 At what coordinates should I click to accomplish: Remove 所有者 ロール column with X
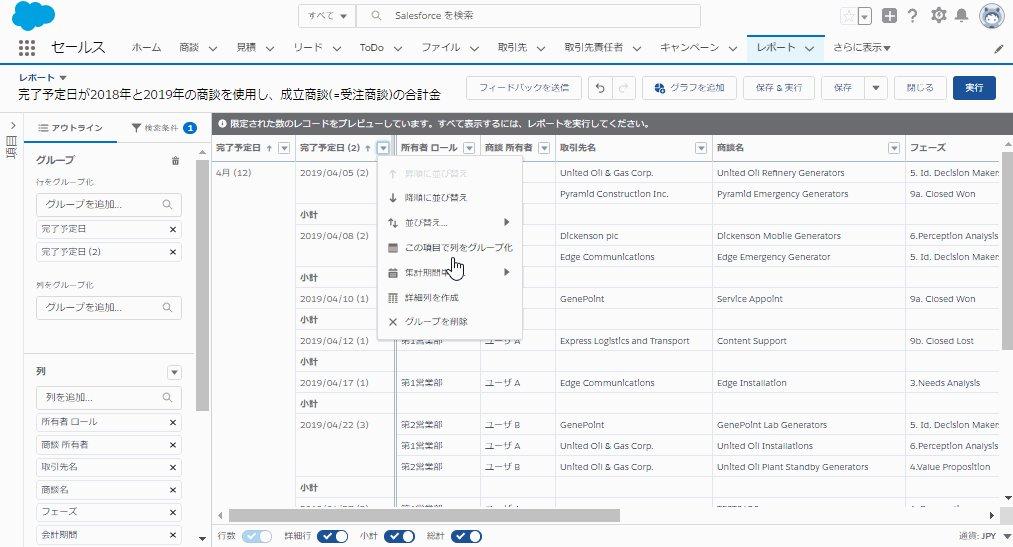click(x=172, y=422)
